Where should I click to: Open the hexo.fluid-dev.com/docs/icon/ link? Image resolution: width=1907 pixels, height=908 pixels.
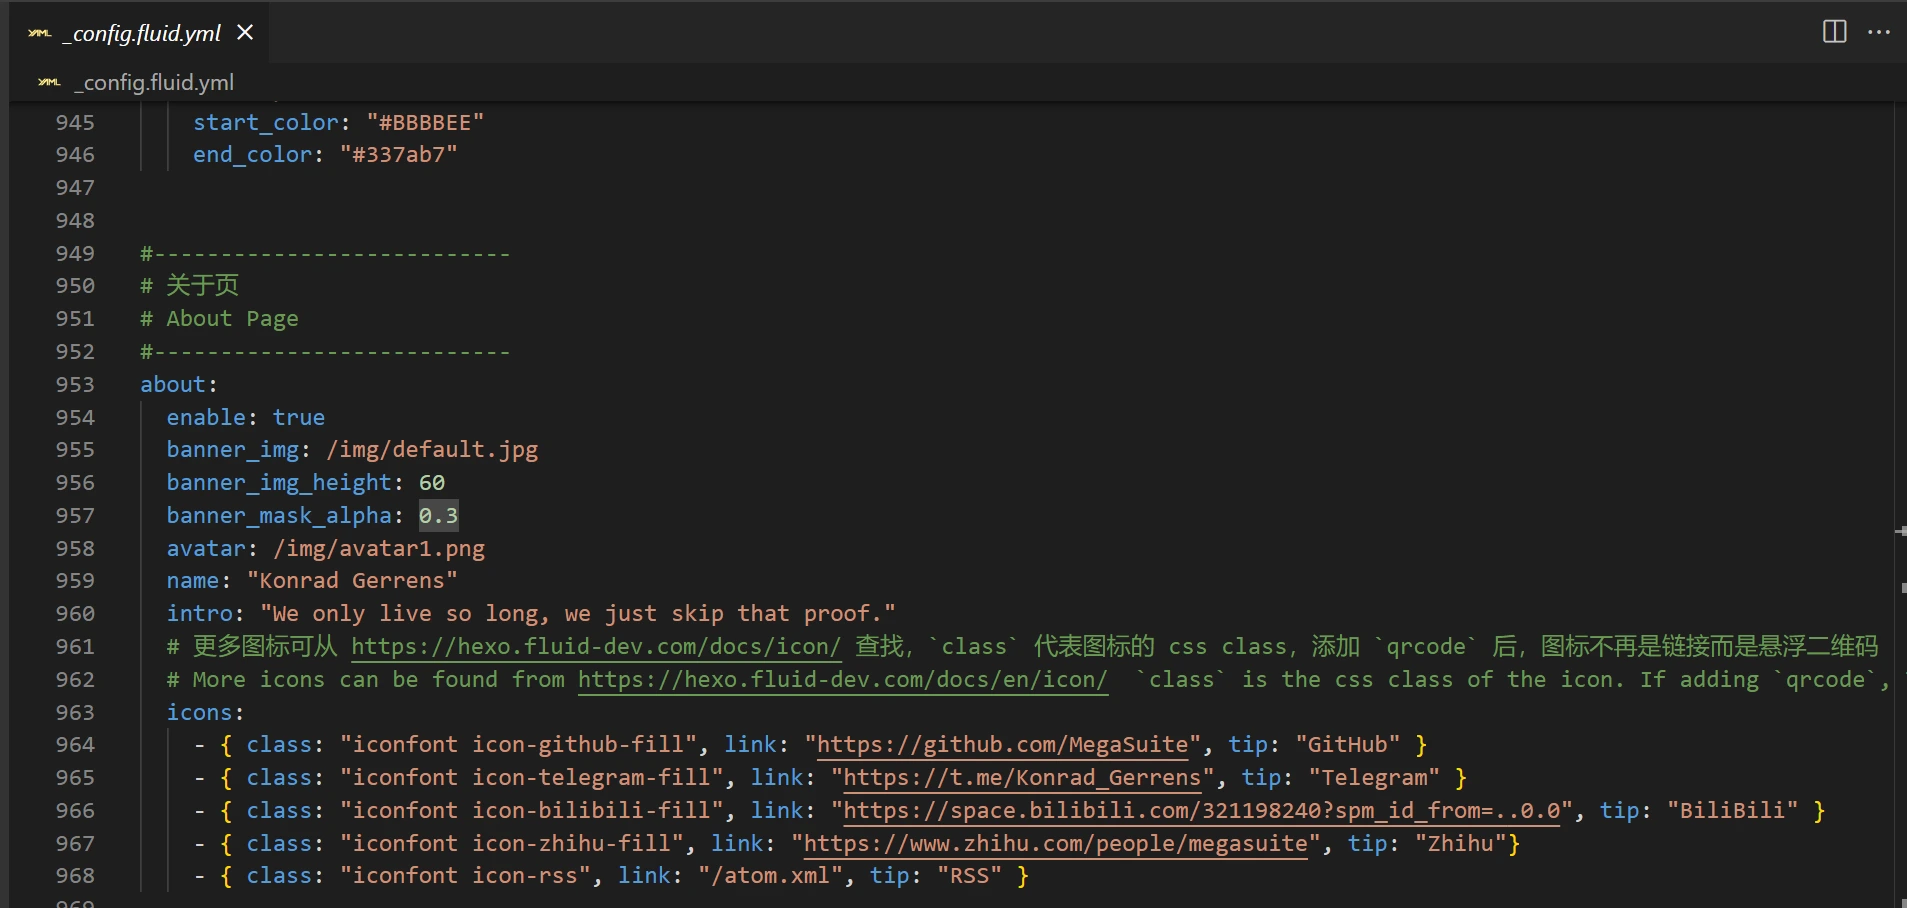595,647
